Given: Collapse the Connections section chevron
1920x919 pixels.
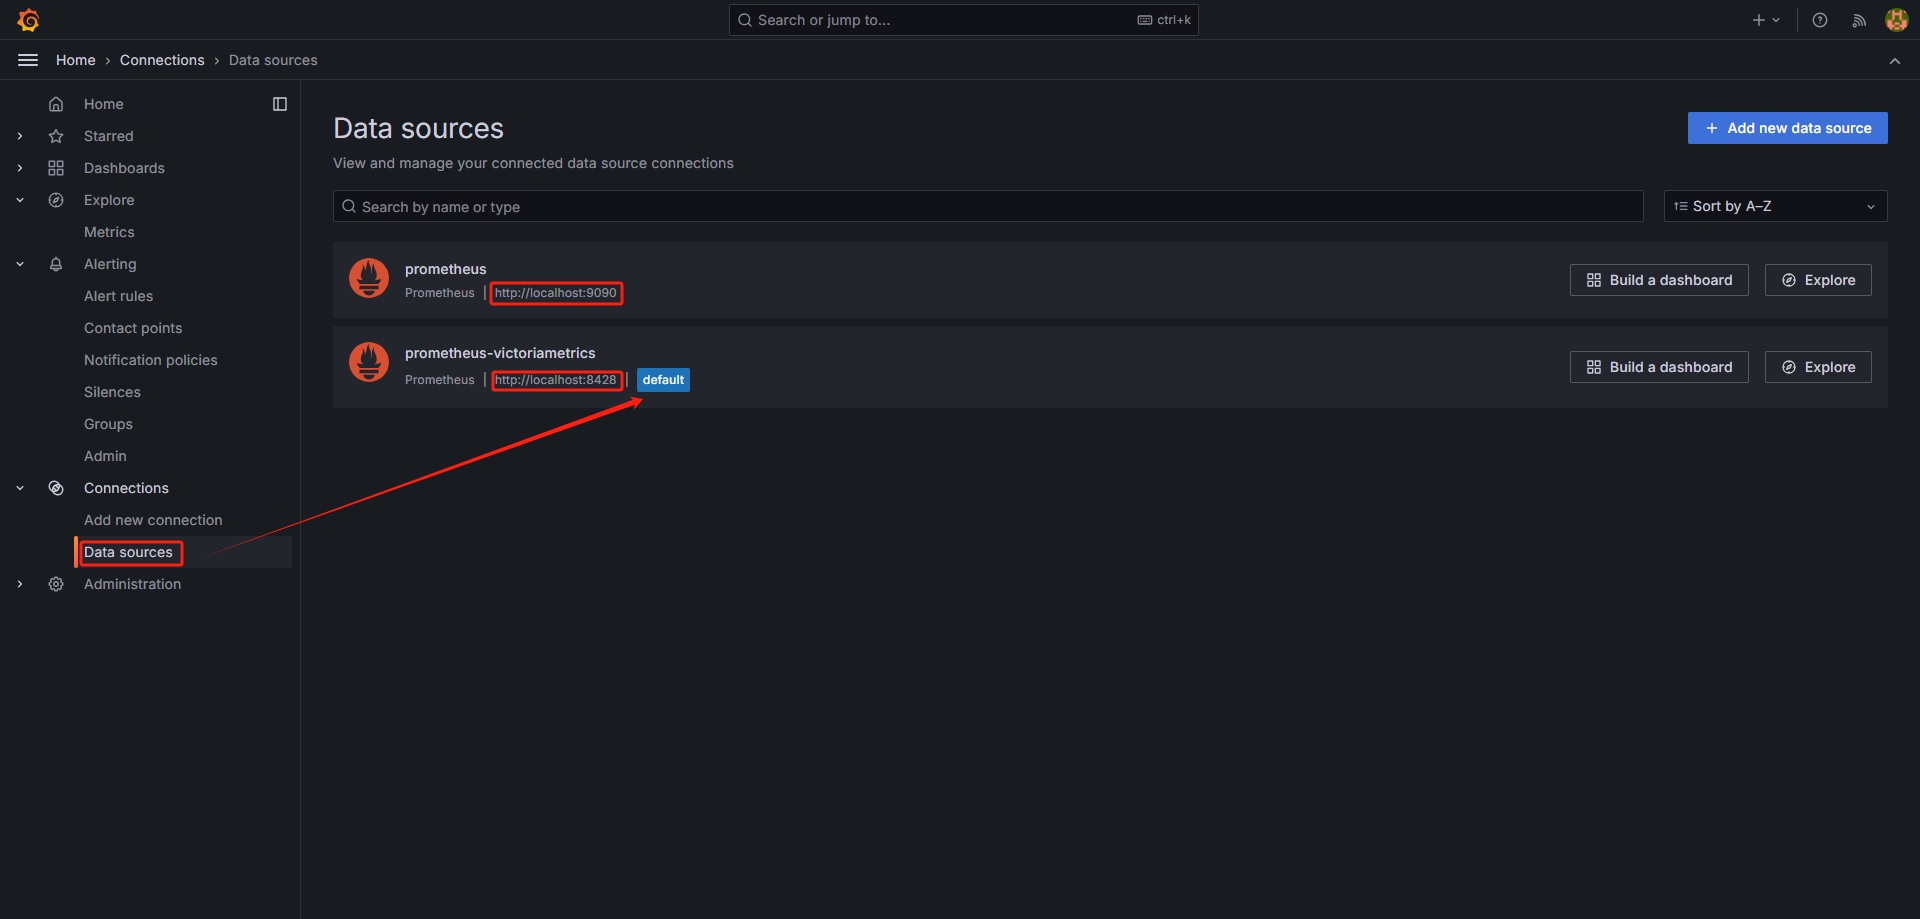Looking at the screenshot, I should tap(20, 488).
